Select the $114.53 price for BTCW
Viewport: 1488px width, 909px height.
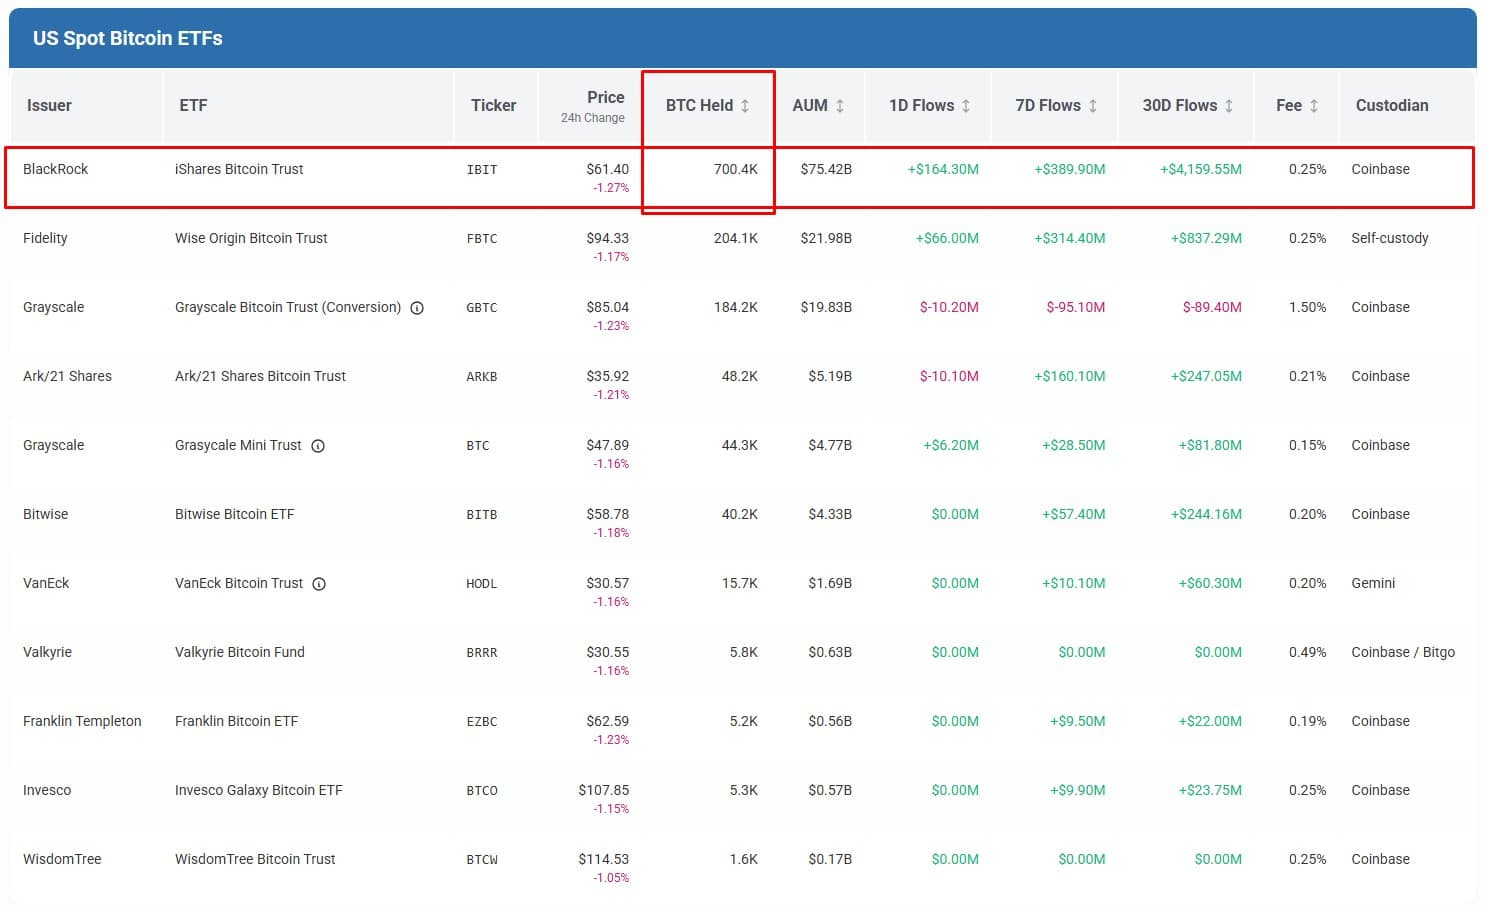(x=604, y=859)
